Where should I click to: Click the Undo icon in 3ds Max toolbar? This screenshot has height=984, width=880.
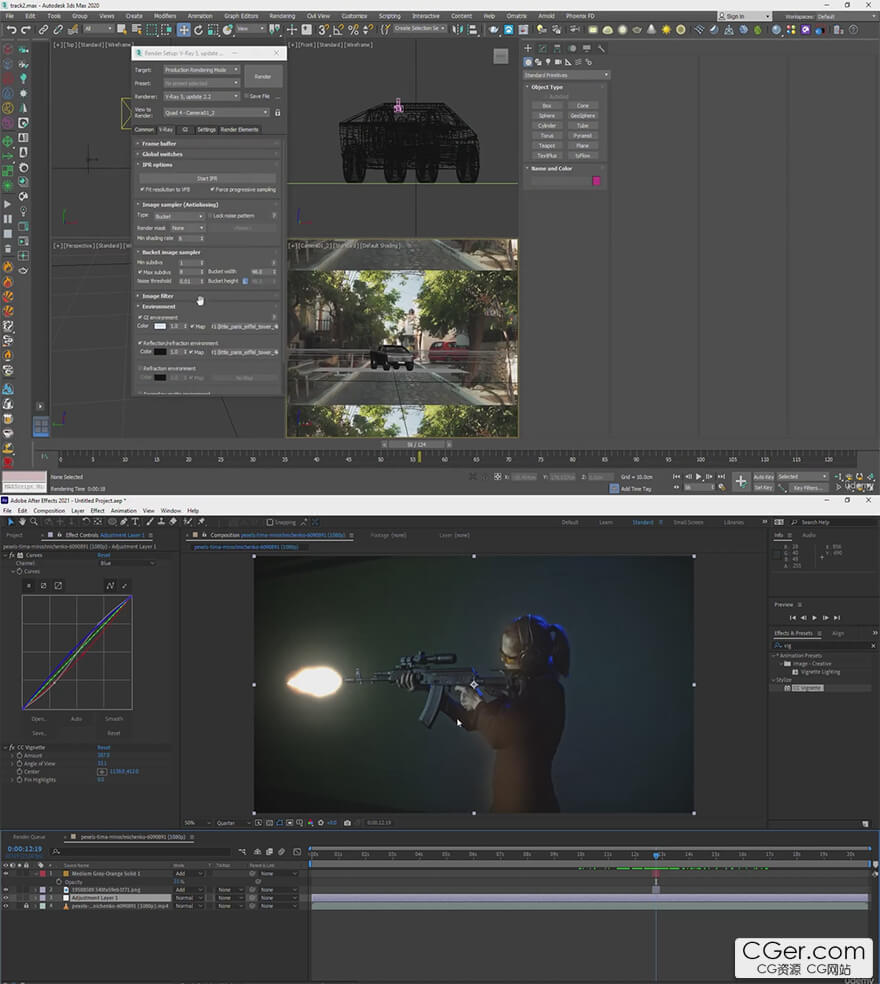pyautogui.click(x=11, y=29)
